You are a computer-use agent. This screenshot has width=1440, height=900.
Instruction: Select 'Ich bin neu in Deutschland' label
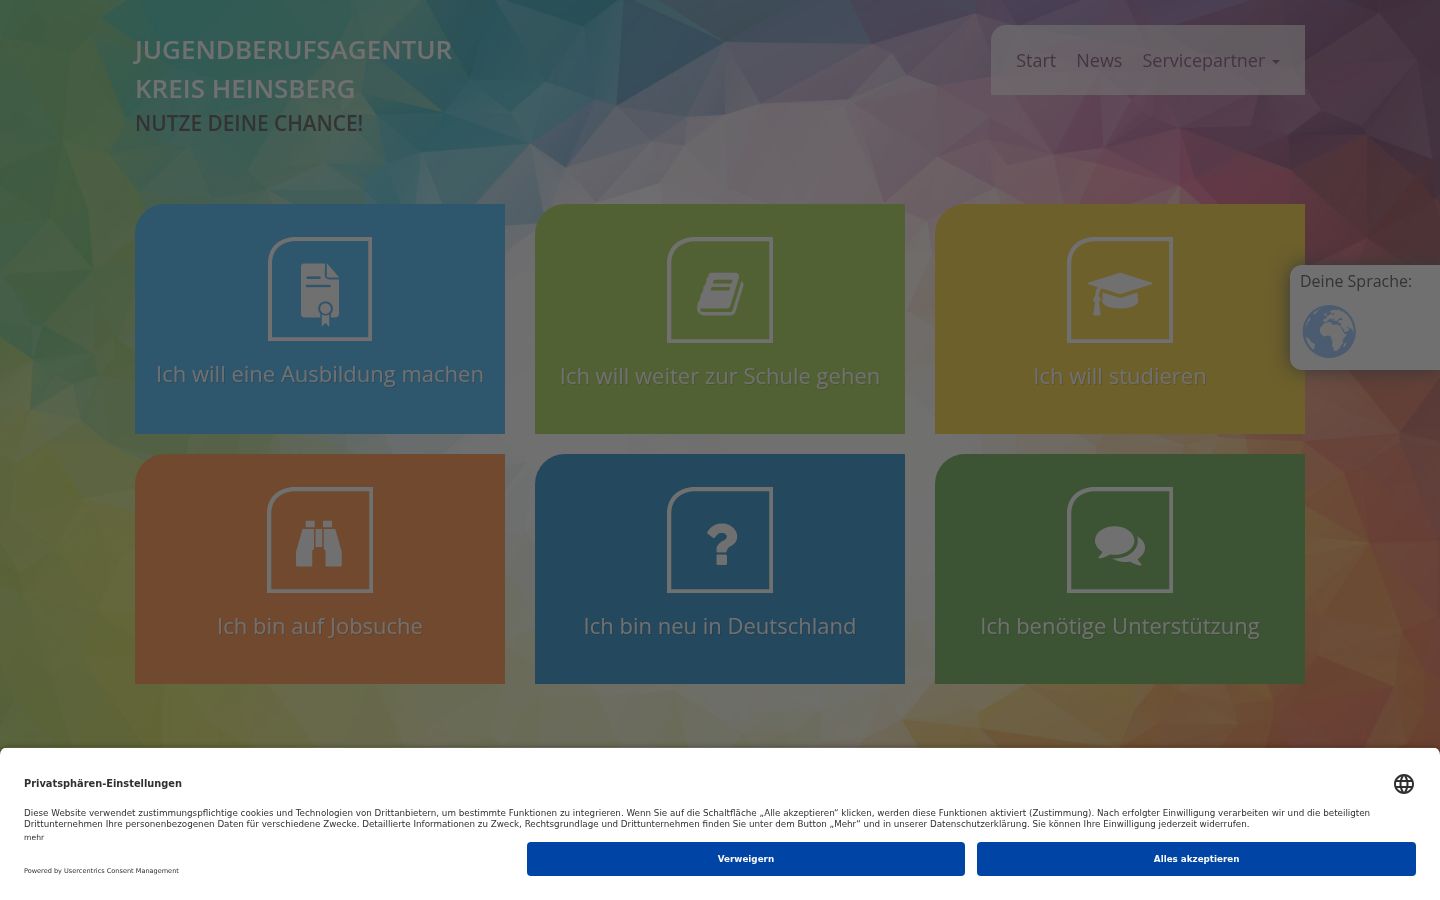coord(720,626)
